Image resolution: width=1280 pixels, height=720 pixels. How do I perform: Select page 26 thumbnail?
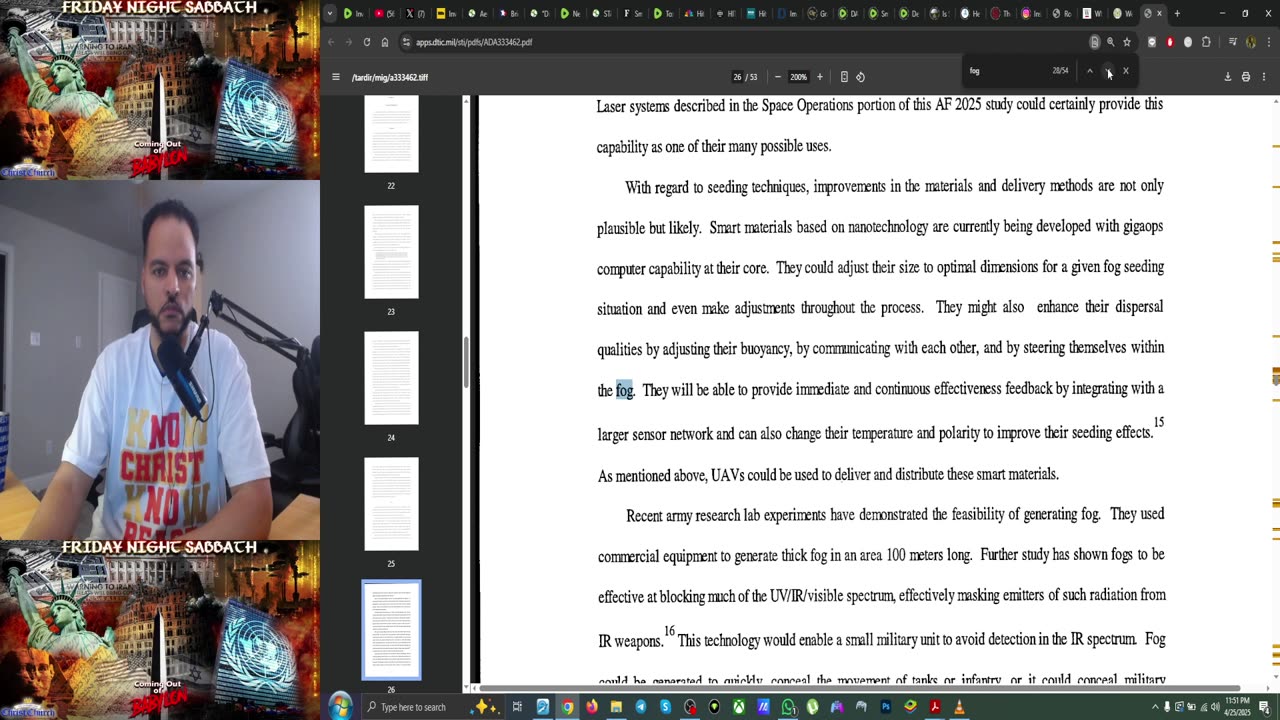click(x=391, y=630)
